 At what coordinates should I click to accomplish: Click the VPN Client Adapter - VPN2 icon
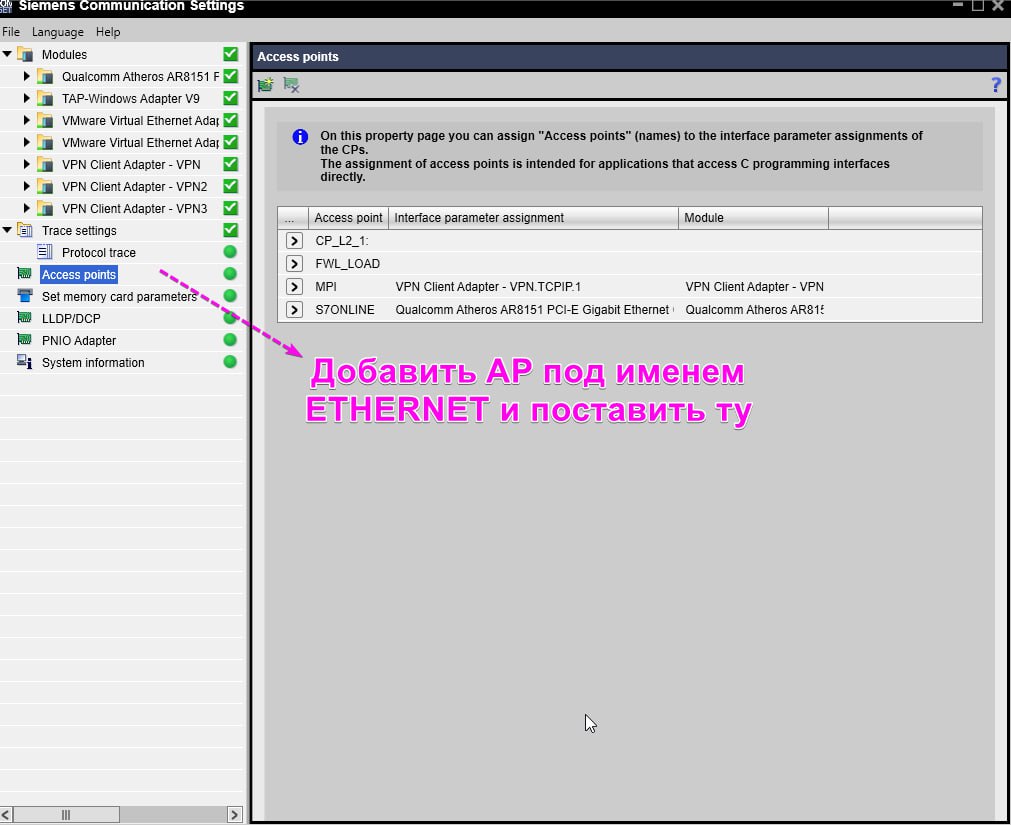point(45,187)
